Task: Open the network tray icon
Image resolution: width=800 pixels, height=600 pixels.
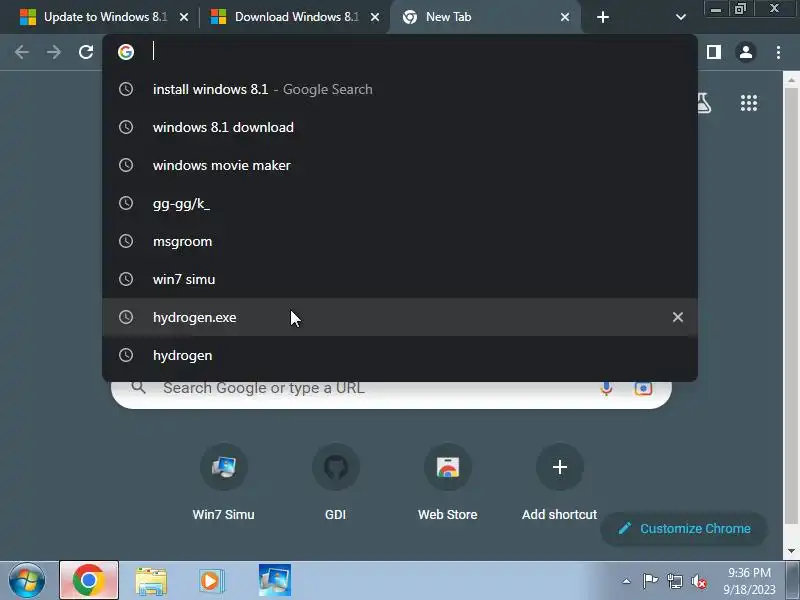Action: (674, 581)
